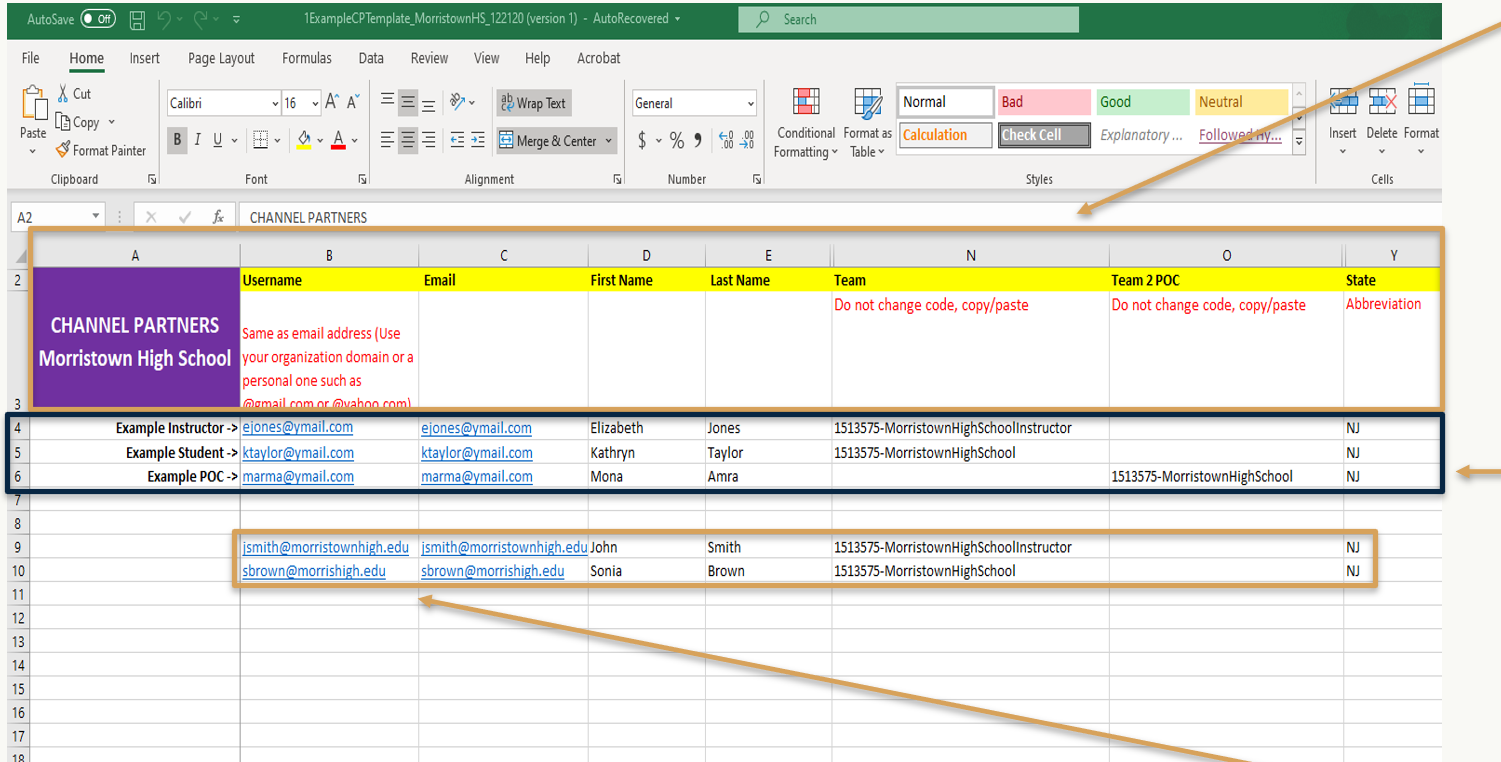Open the Calibri font name dropdown

pos(275,104)
